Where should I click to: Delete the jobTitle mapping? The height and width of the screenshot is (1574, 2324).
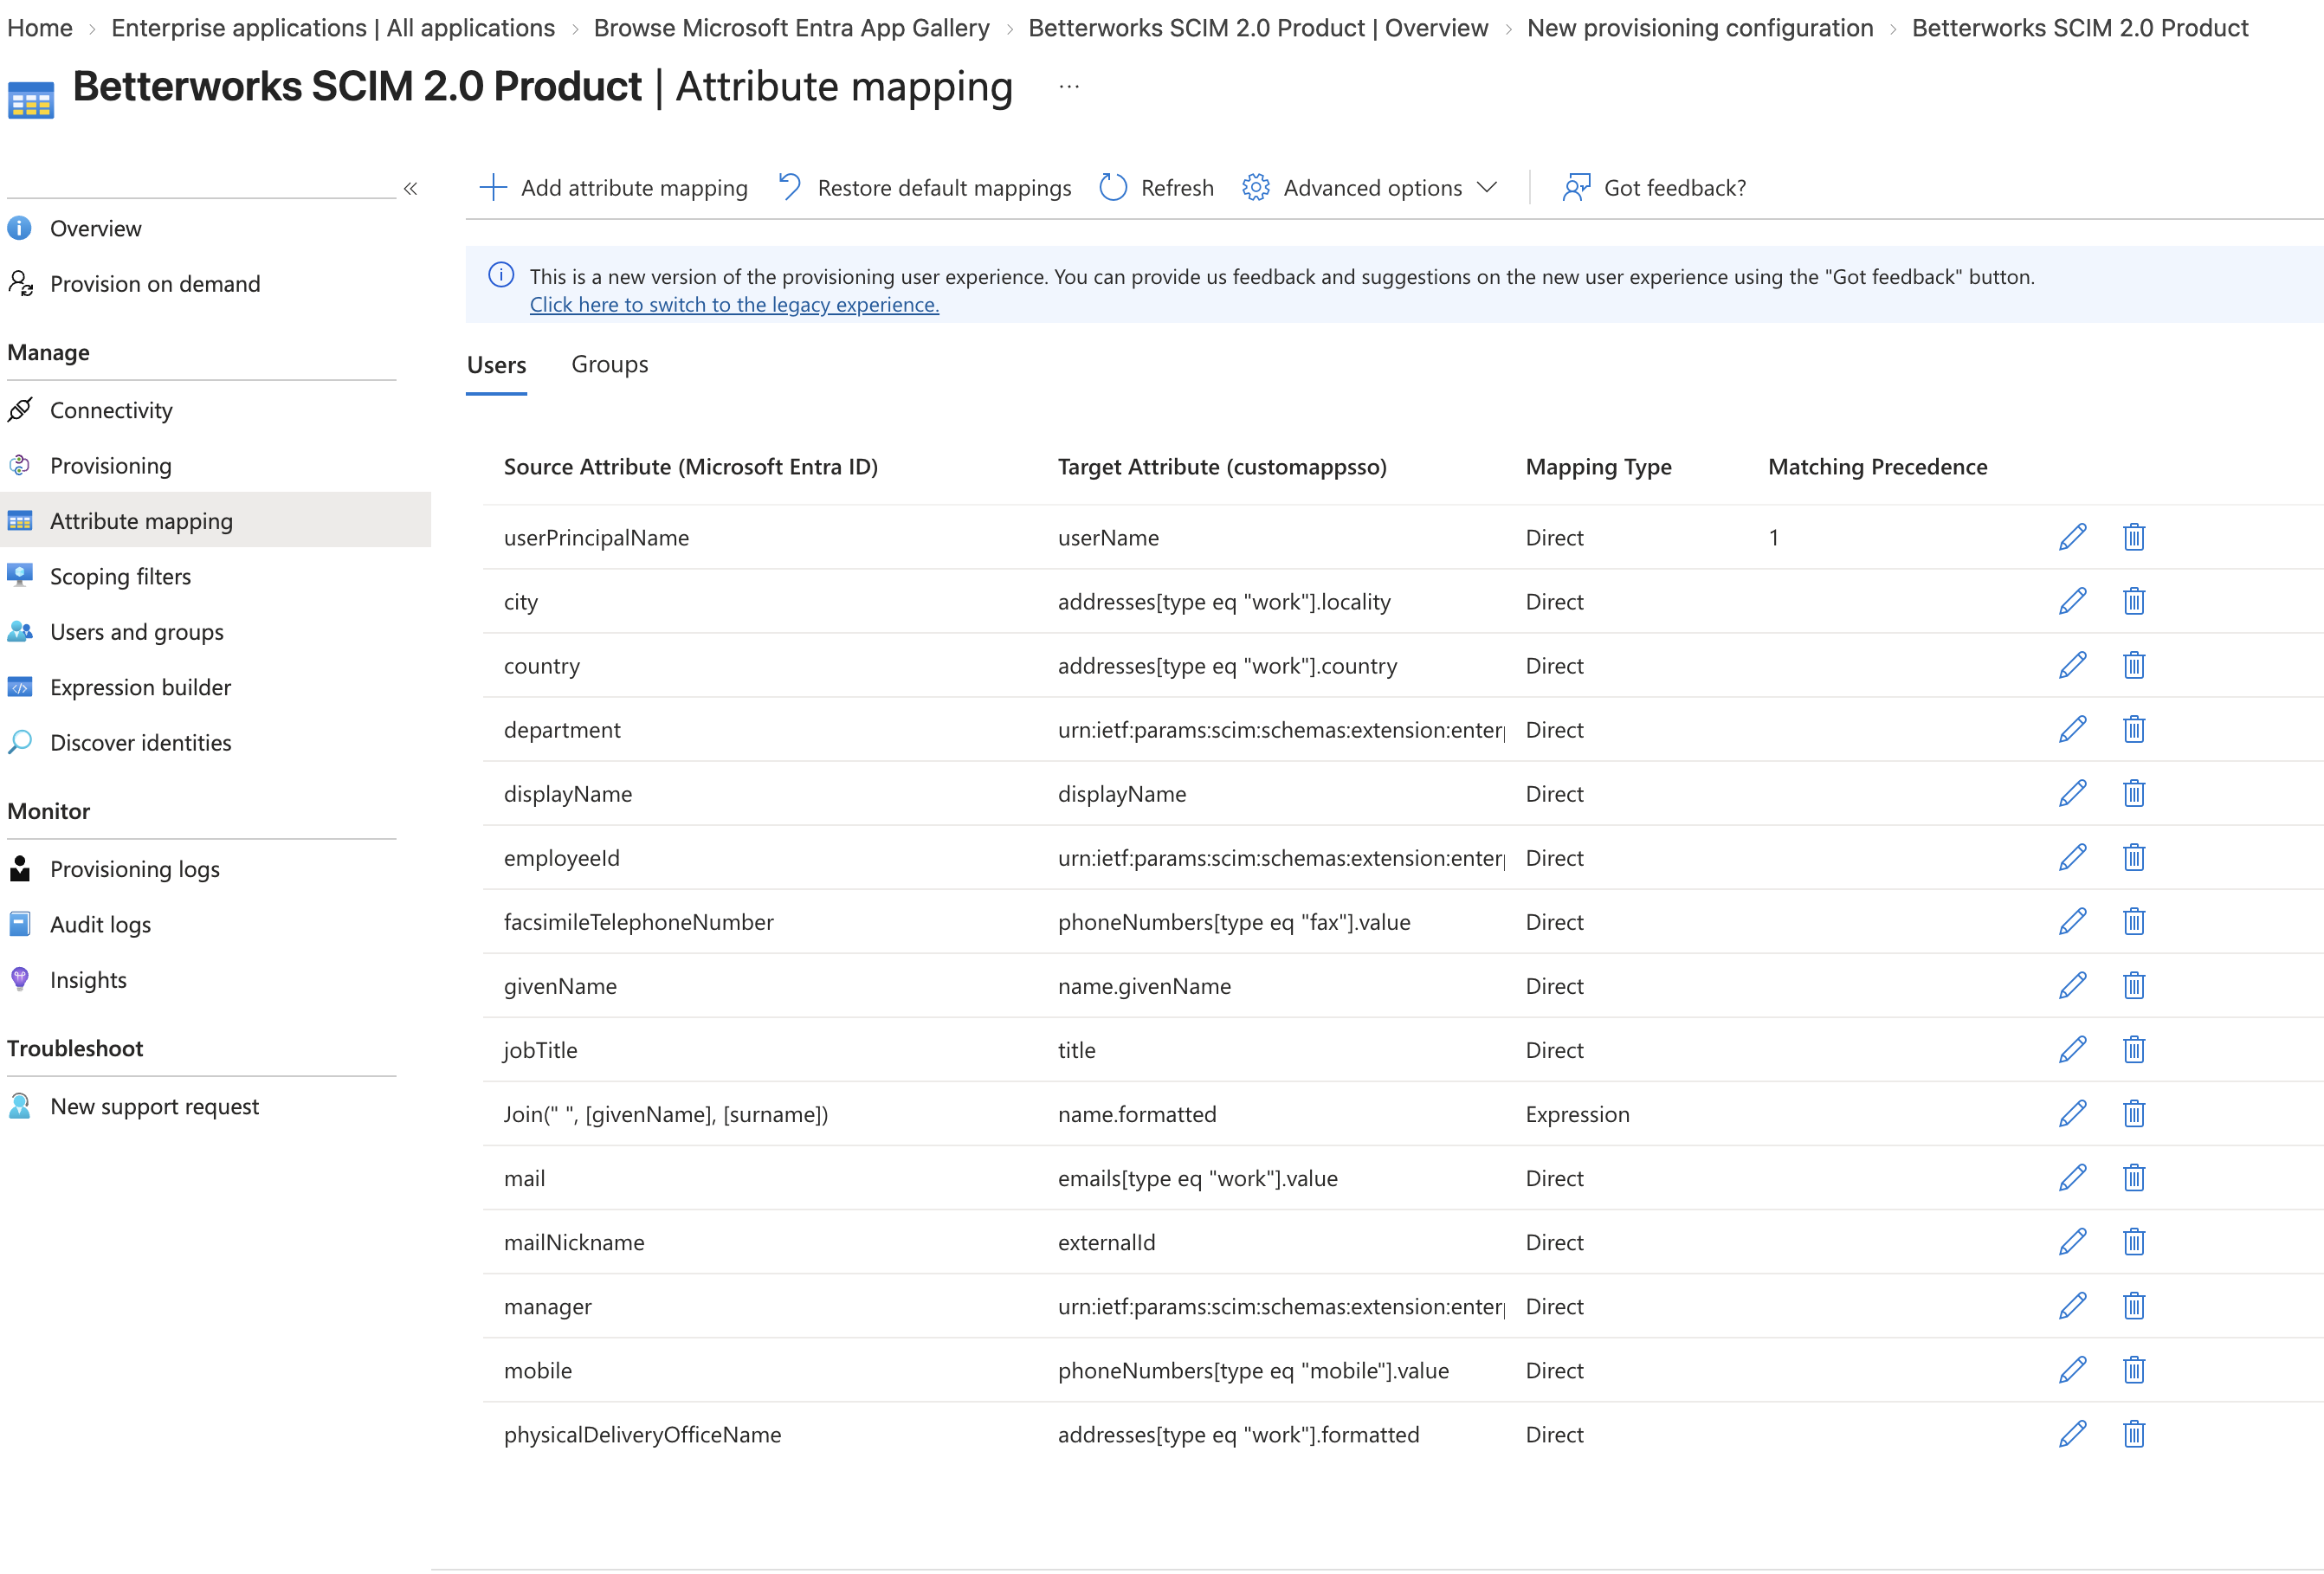(x=2133, y=1049)
